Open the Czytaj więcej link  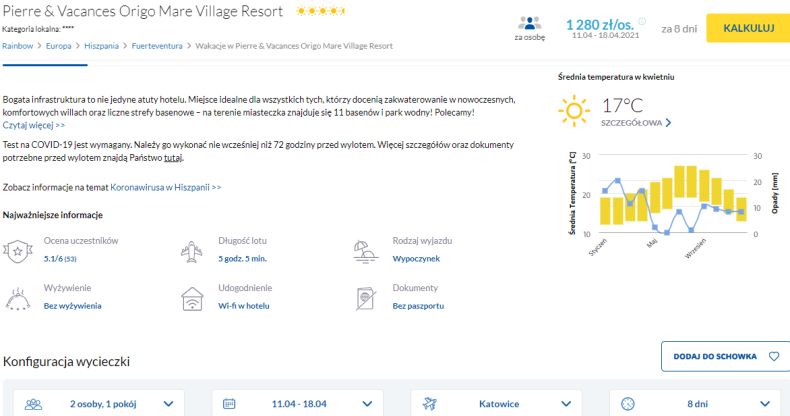click(34, 125)
